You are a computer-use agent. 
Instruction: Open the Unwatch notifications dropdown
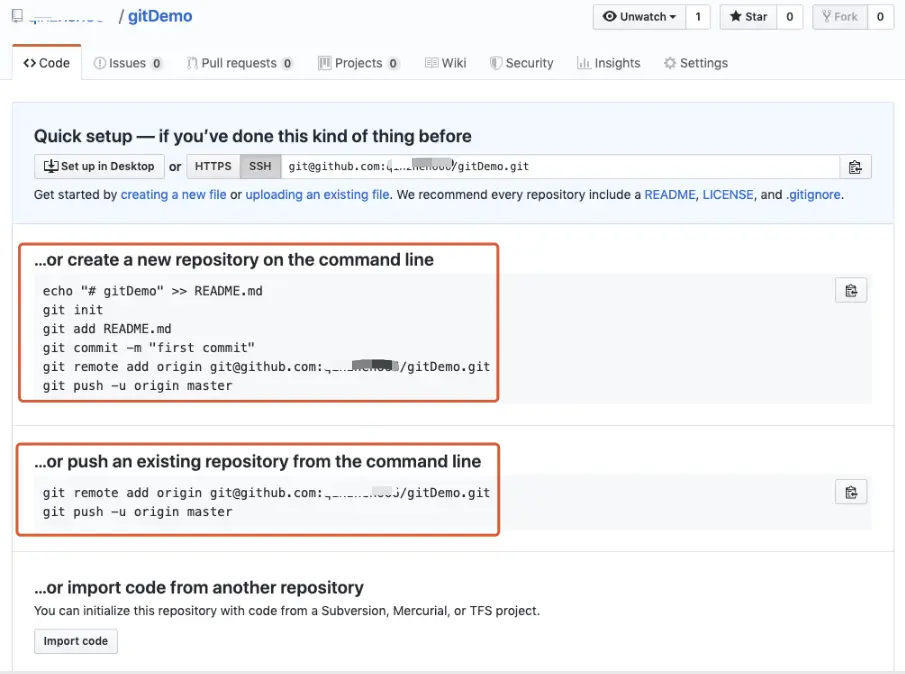point(639,17)
